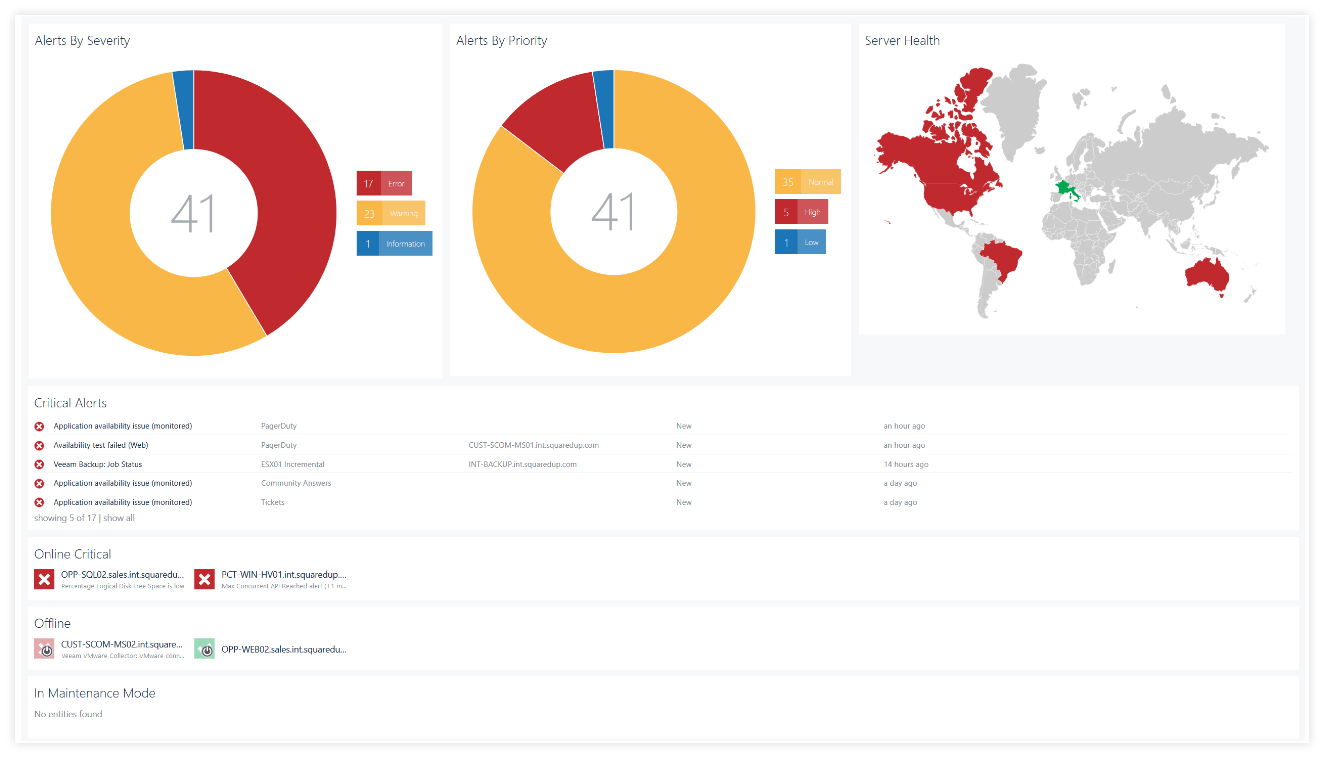1324x758 pixels.
Task: Click green power icon for OPP-WEB02
Action: pyautogui.click(x=204, y=649)
